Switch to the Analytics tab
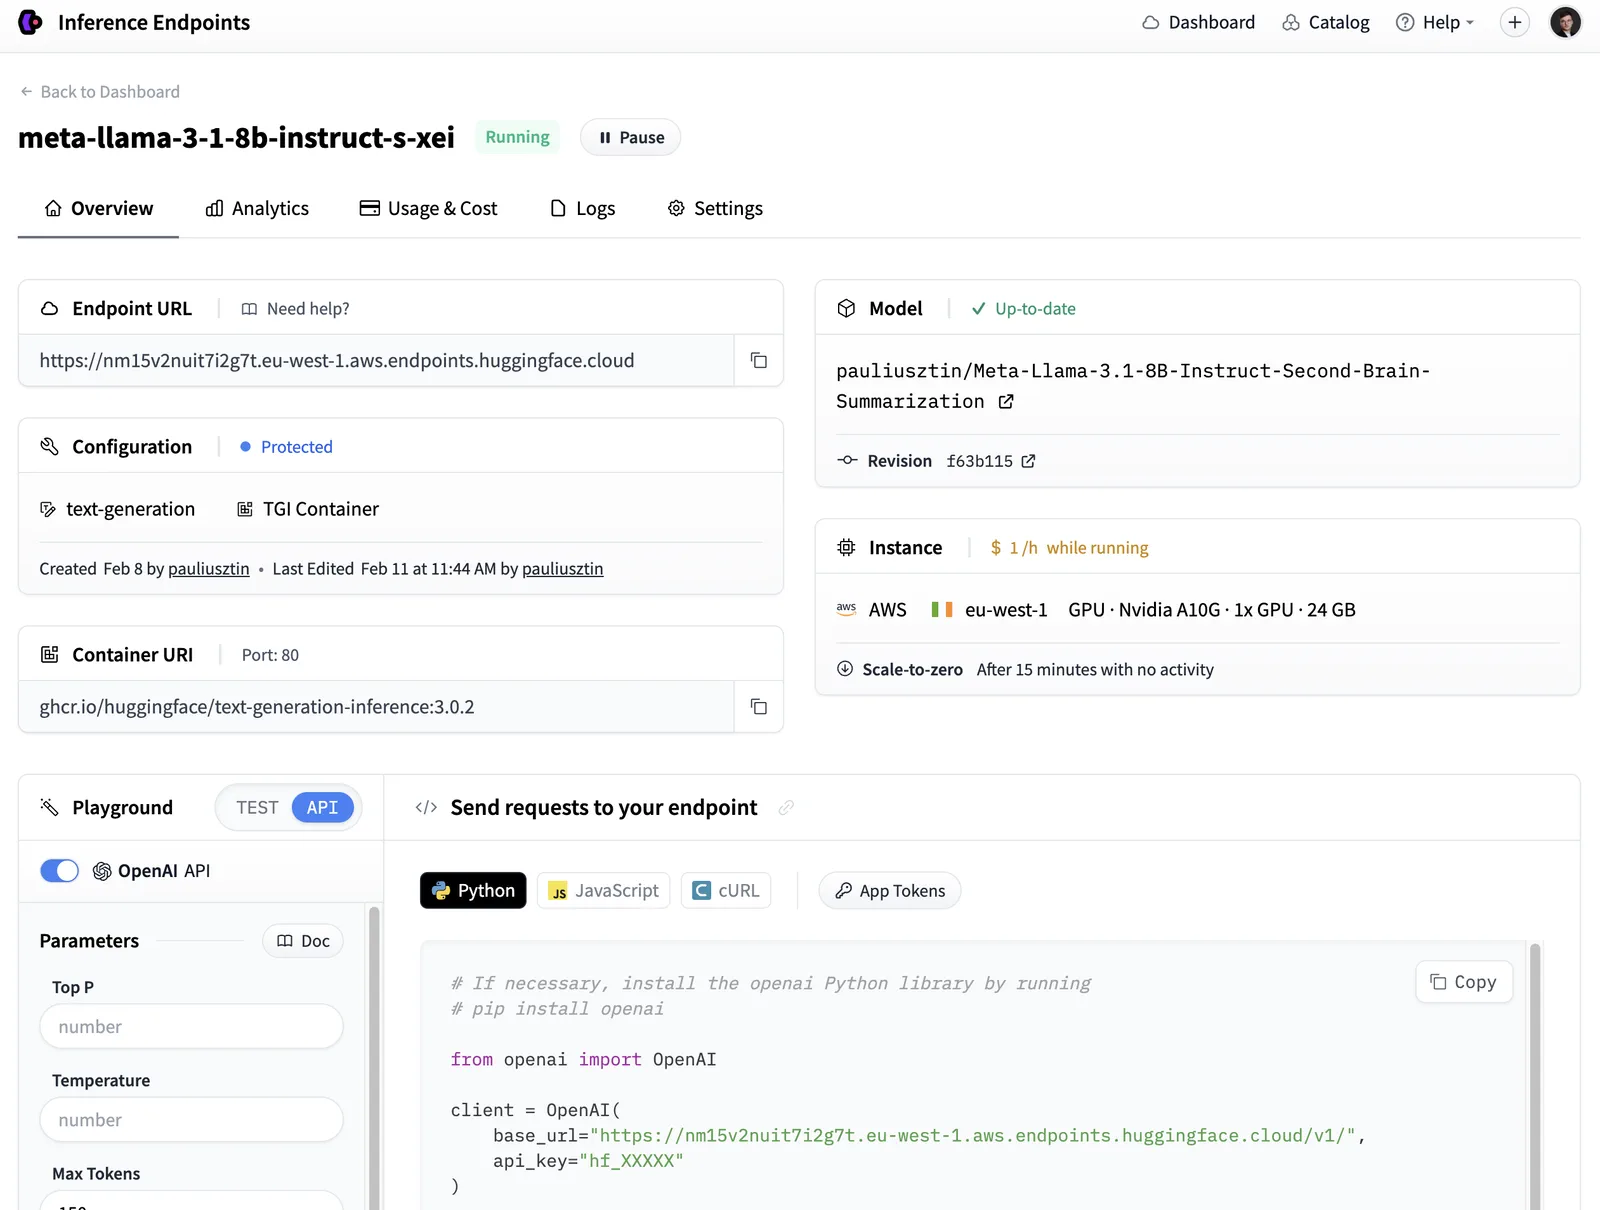The image size is (1600, 1210). coord(257,208)
